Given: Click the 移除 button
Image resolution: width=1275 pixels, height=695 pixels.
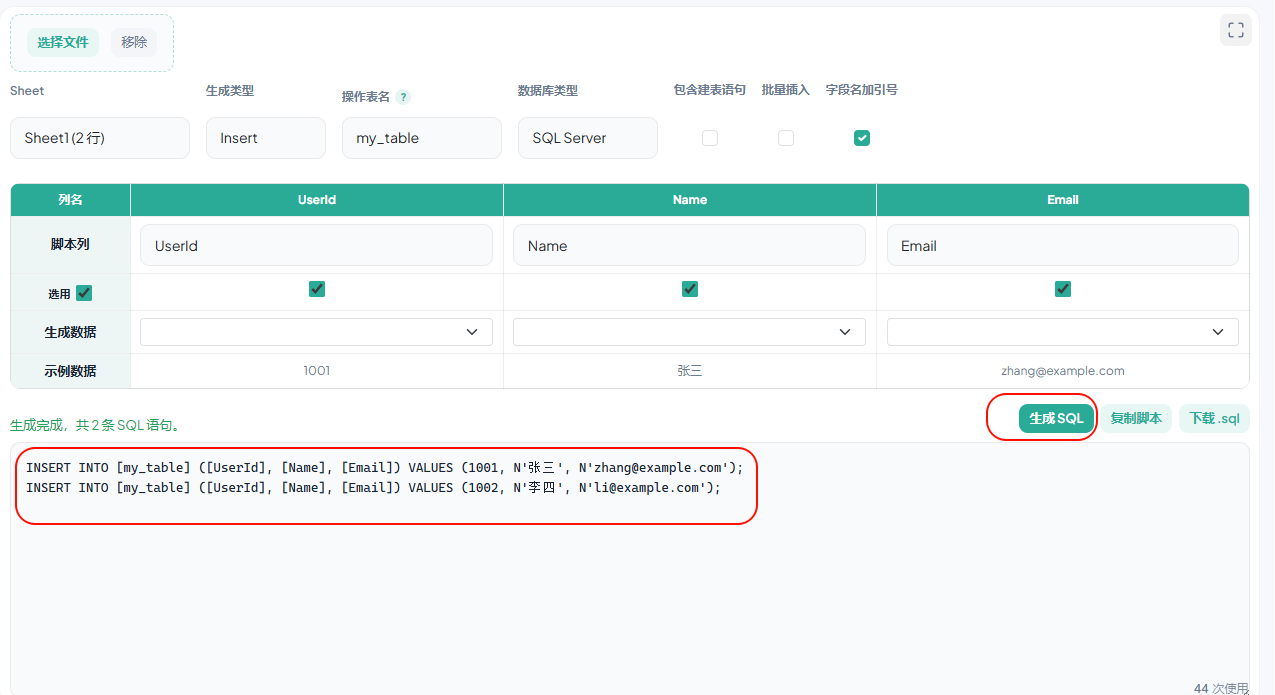Looking at the screenshot, I should coord(134,42).
